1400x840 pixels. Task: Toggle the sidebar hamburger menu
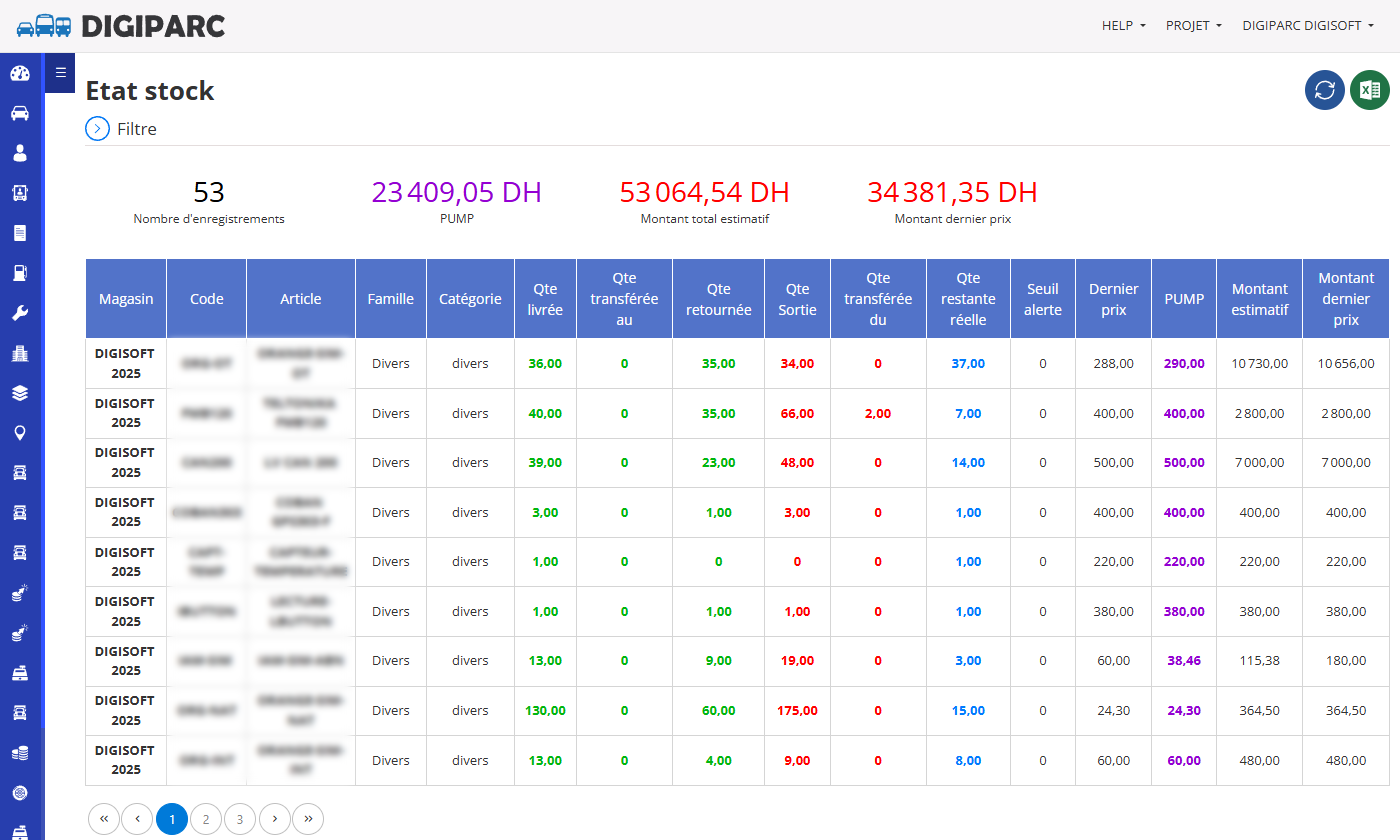60,72
